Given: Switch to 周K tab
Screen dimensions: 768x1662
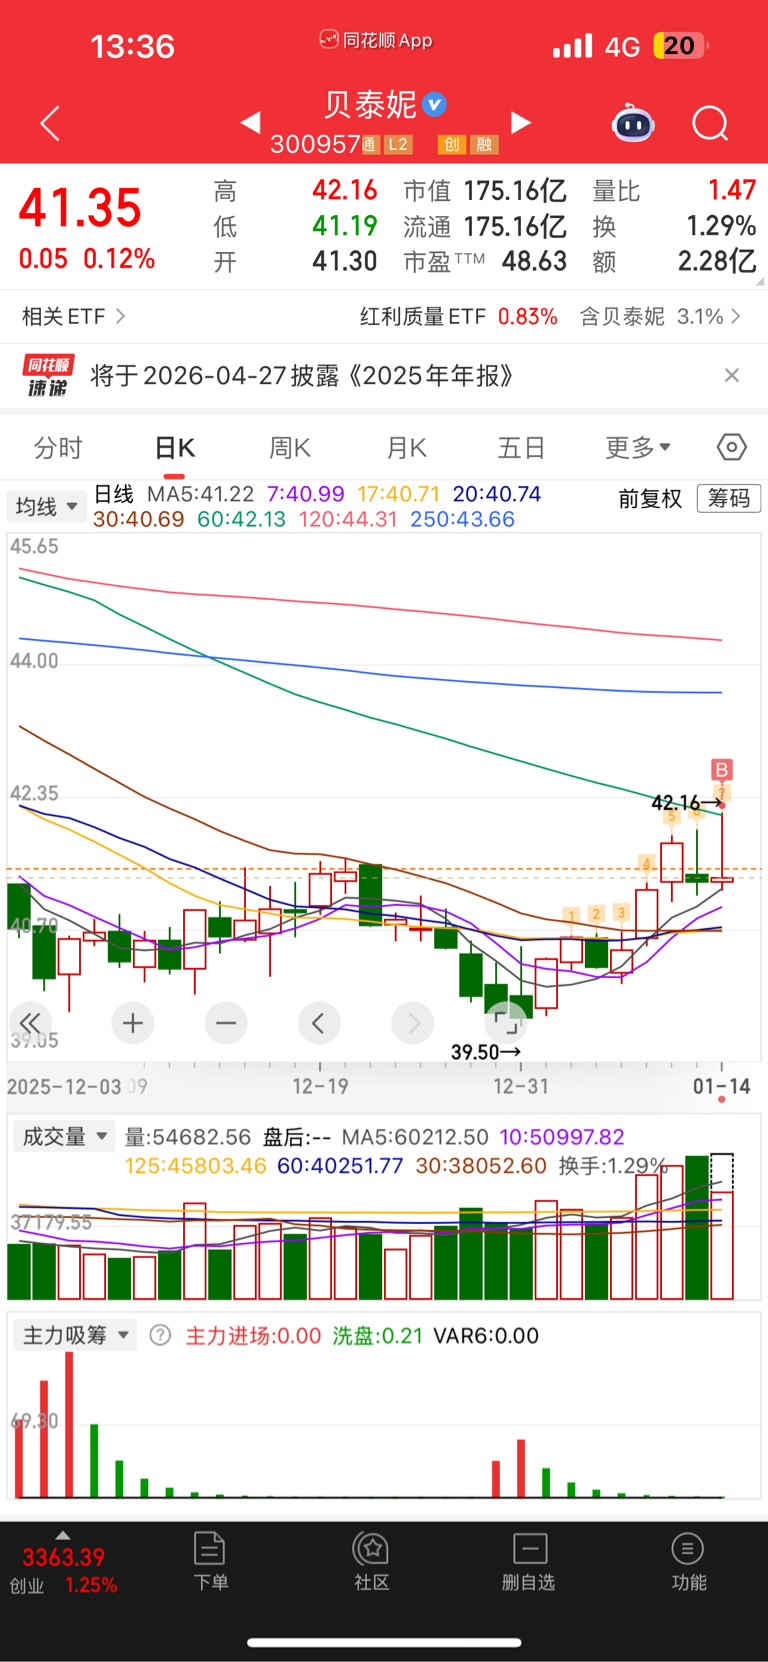Looking at the screenshot, I should pos(290,448).
